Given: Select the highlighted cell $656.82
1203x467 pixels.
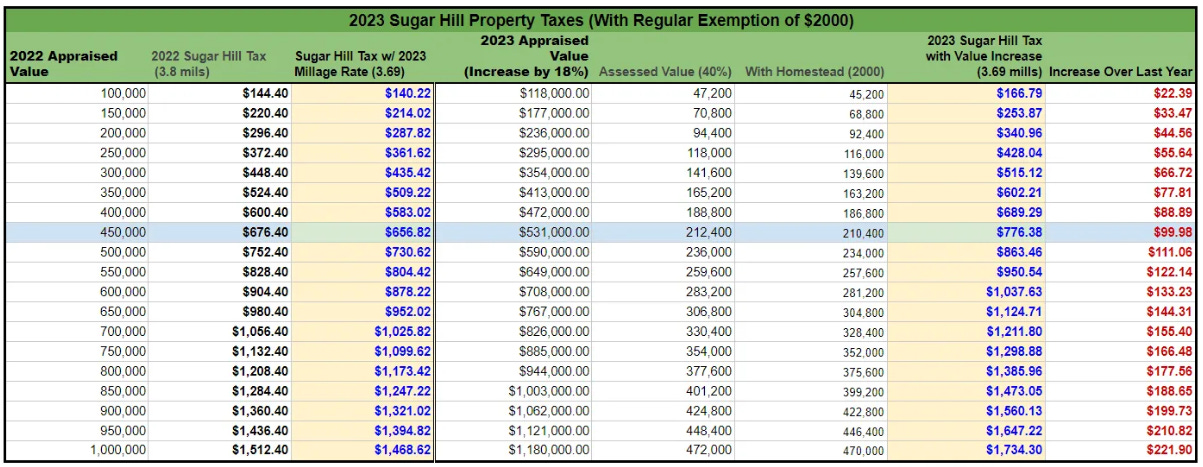Looking at the screenshot, I should [x=362, y=232].
